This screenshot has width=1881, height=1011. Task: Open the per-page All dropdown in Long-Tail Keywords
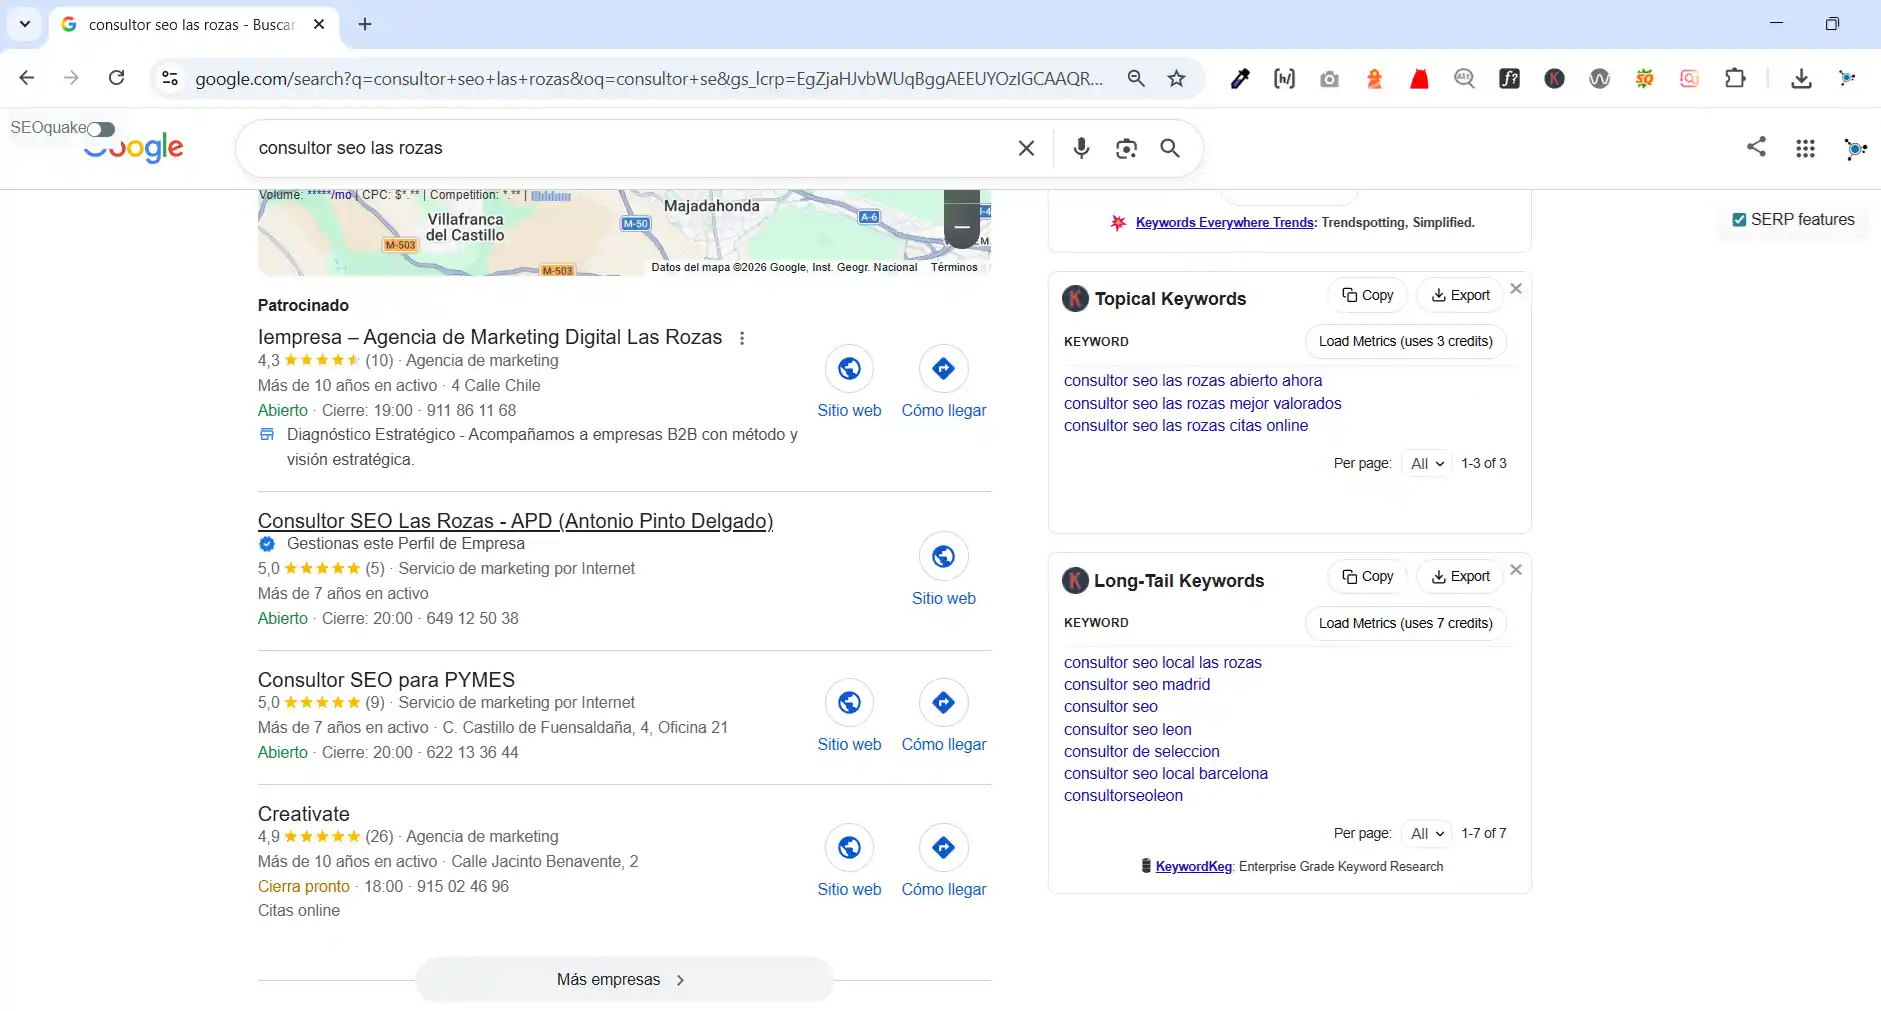(1428, 833)
